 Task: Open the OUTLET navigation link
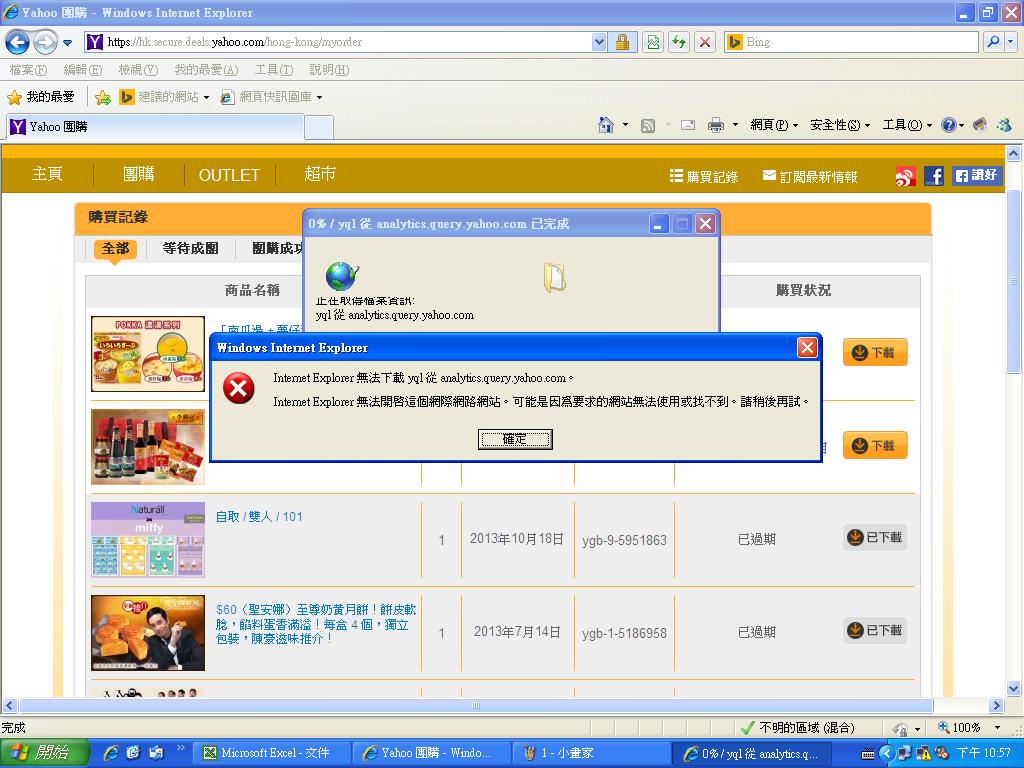(229, 175)
